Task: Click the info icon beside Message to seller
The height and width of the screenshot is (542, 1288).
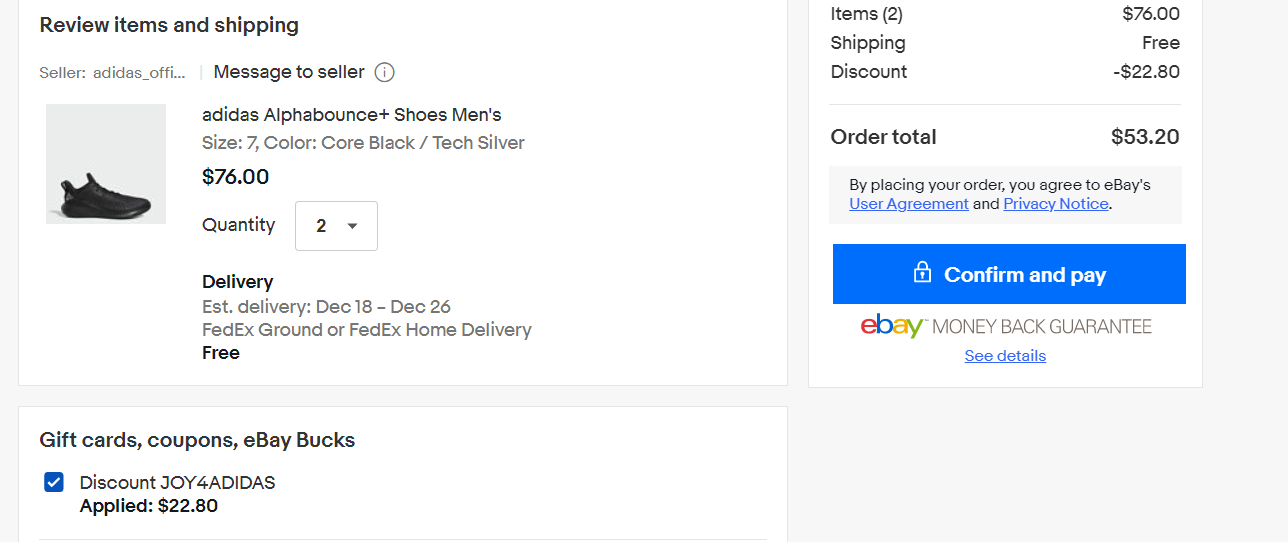Action: click(x=384, y=72)
